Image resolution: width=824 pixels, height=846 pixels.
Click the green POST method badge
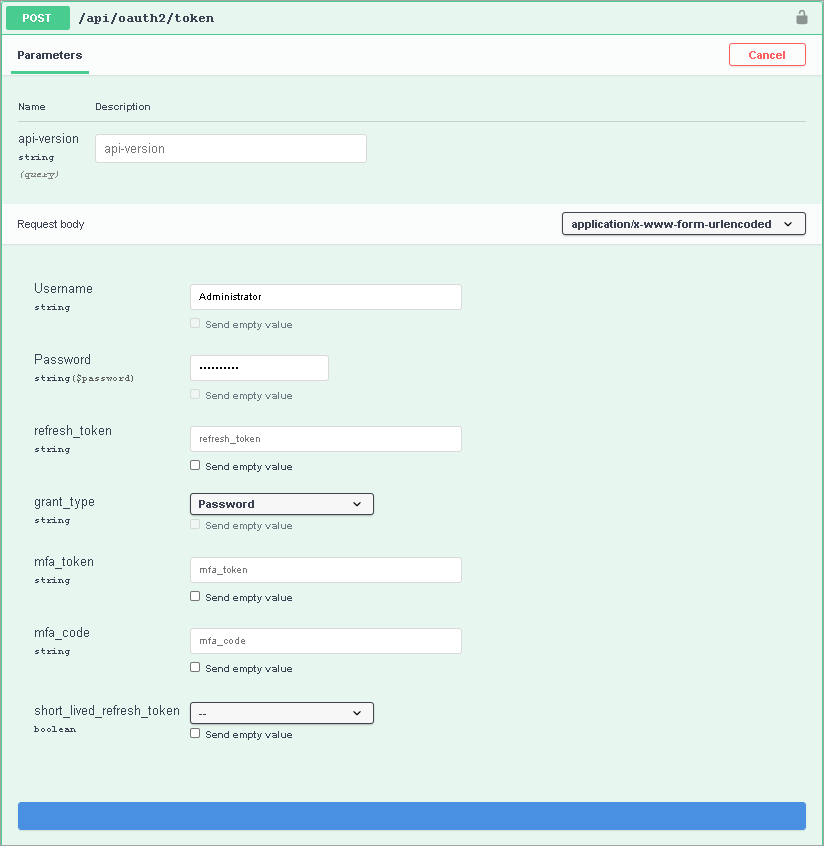pos(38,18)
